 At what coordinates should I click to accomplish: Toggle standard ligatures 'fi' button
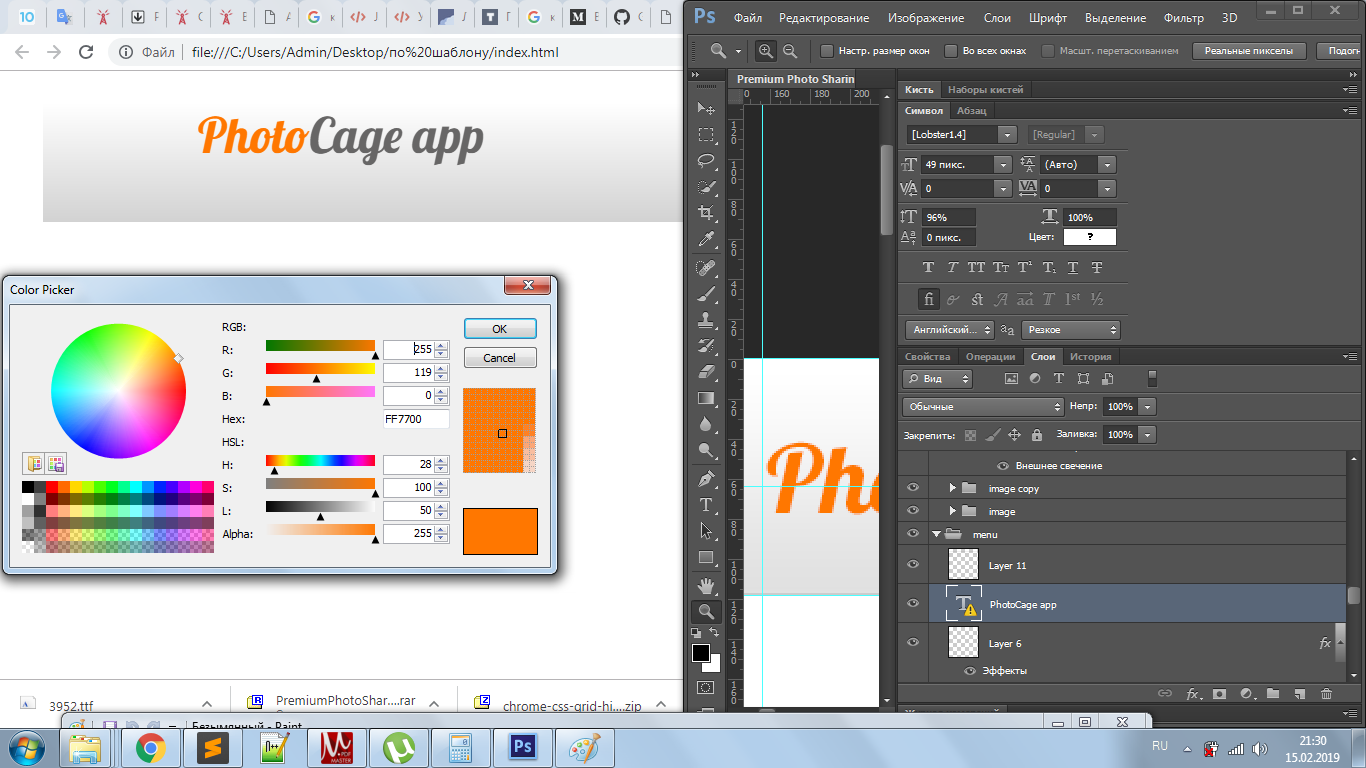(x=929, y=299)
